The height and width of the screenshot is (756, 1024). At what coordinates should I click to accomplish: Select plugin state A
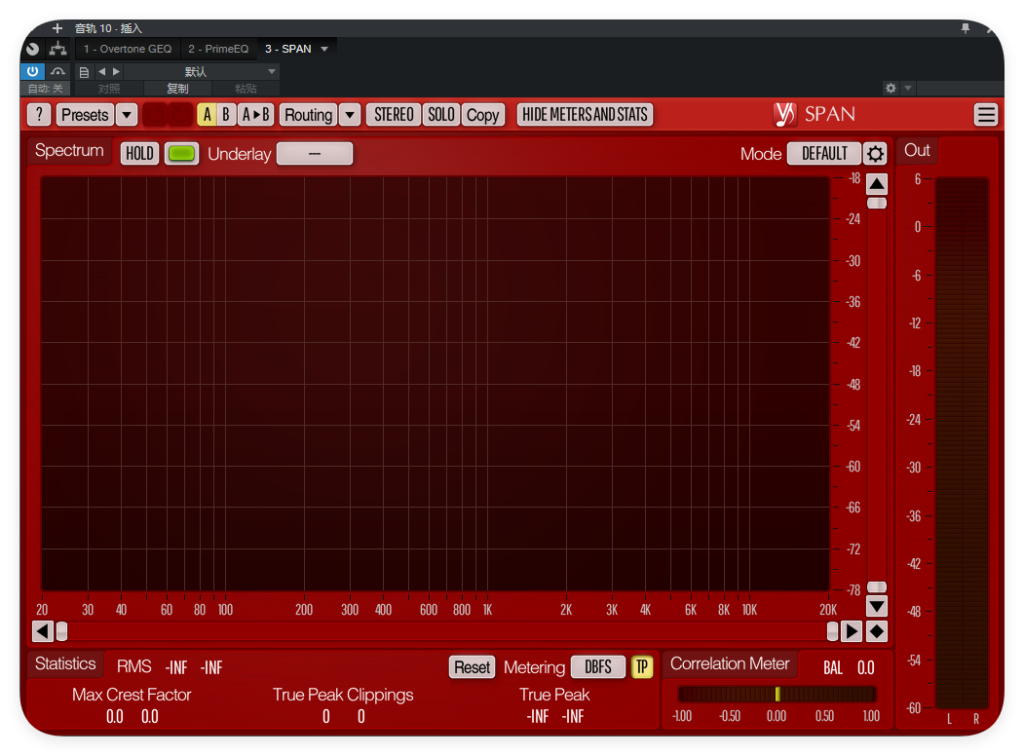207,115
